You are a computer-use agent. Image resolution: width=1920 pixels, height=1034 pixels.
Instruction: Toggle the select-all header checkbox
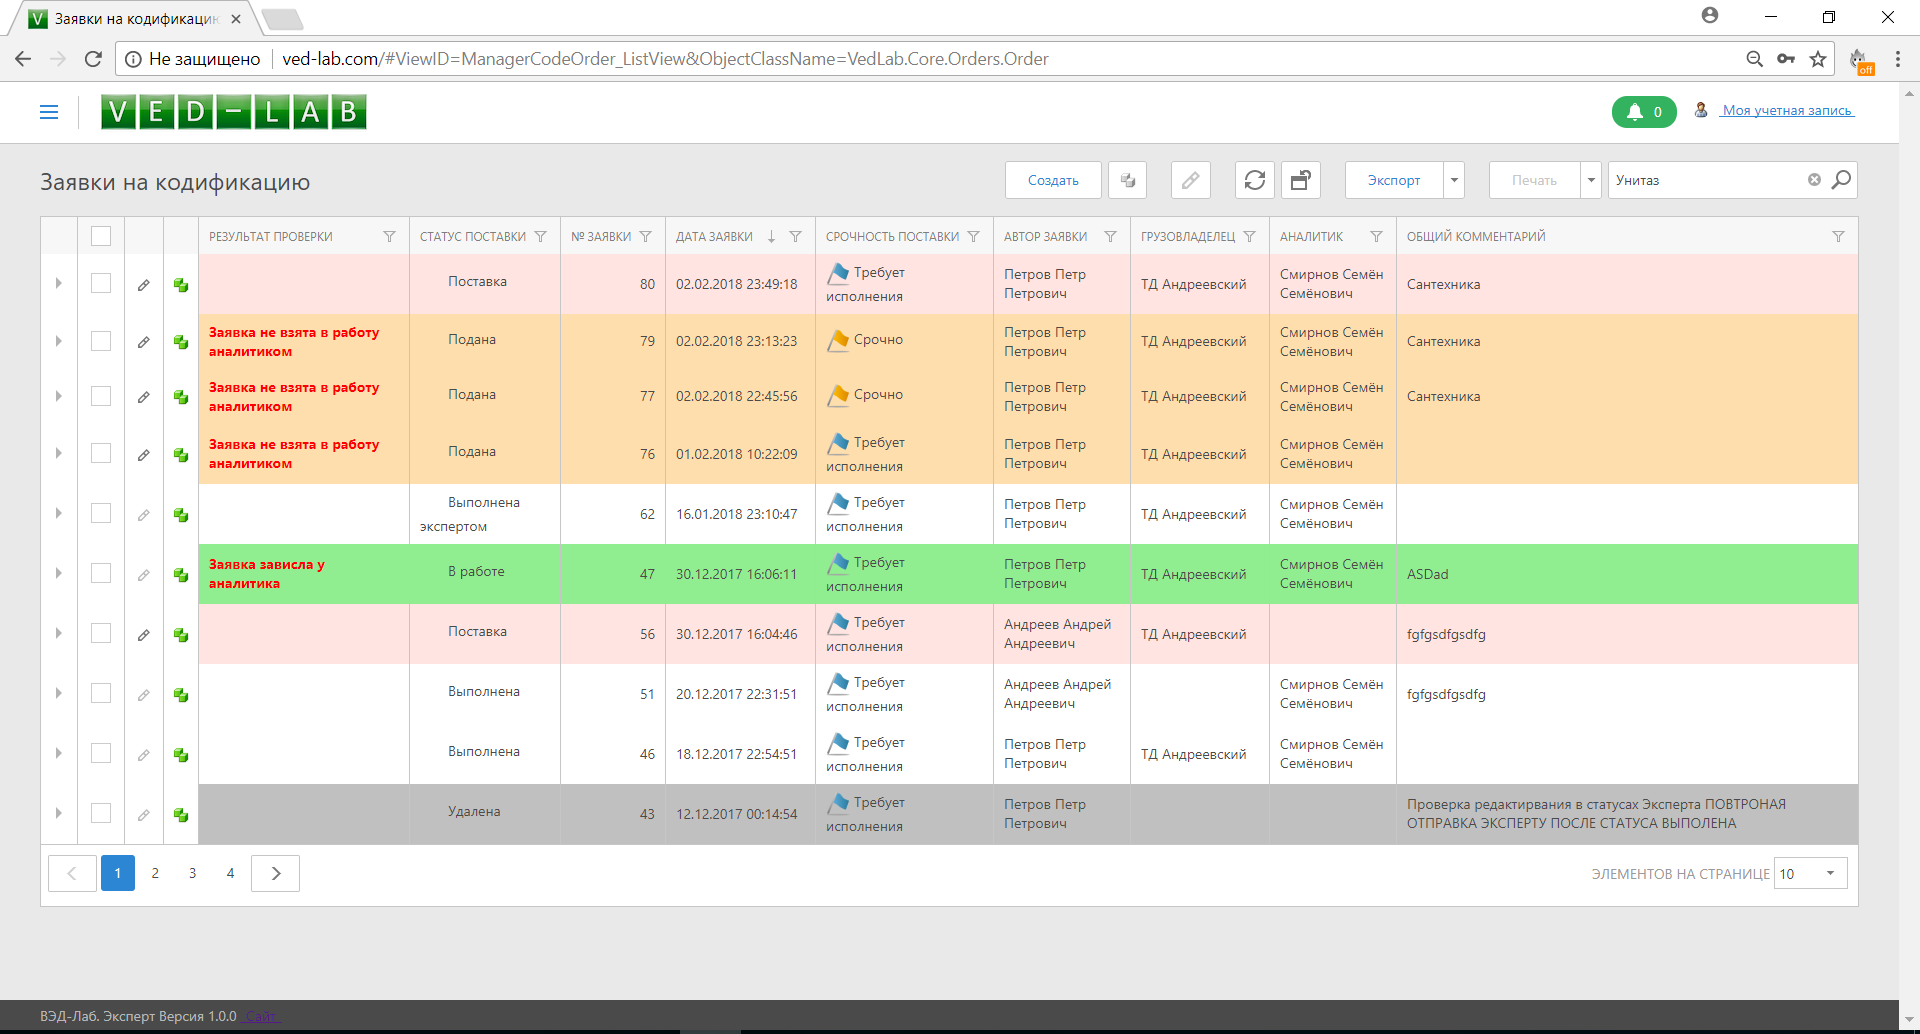(101, 236)
